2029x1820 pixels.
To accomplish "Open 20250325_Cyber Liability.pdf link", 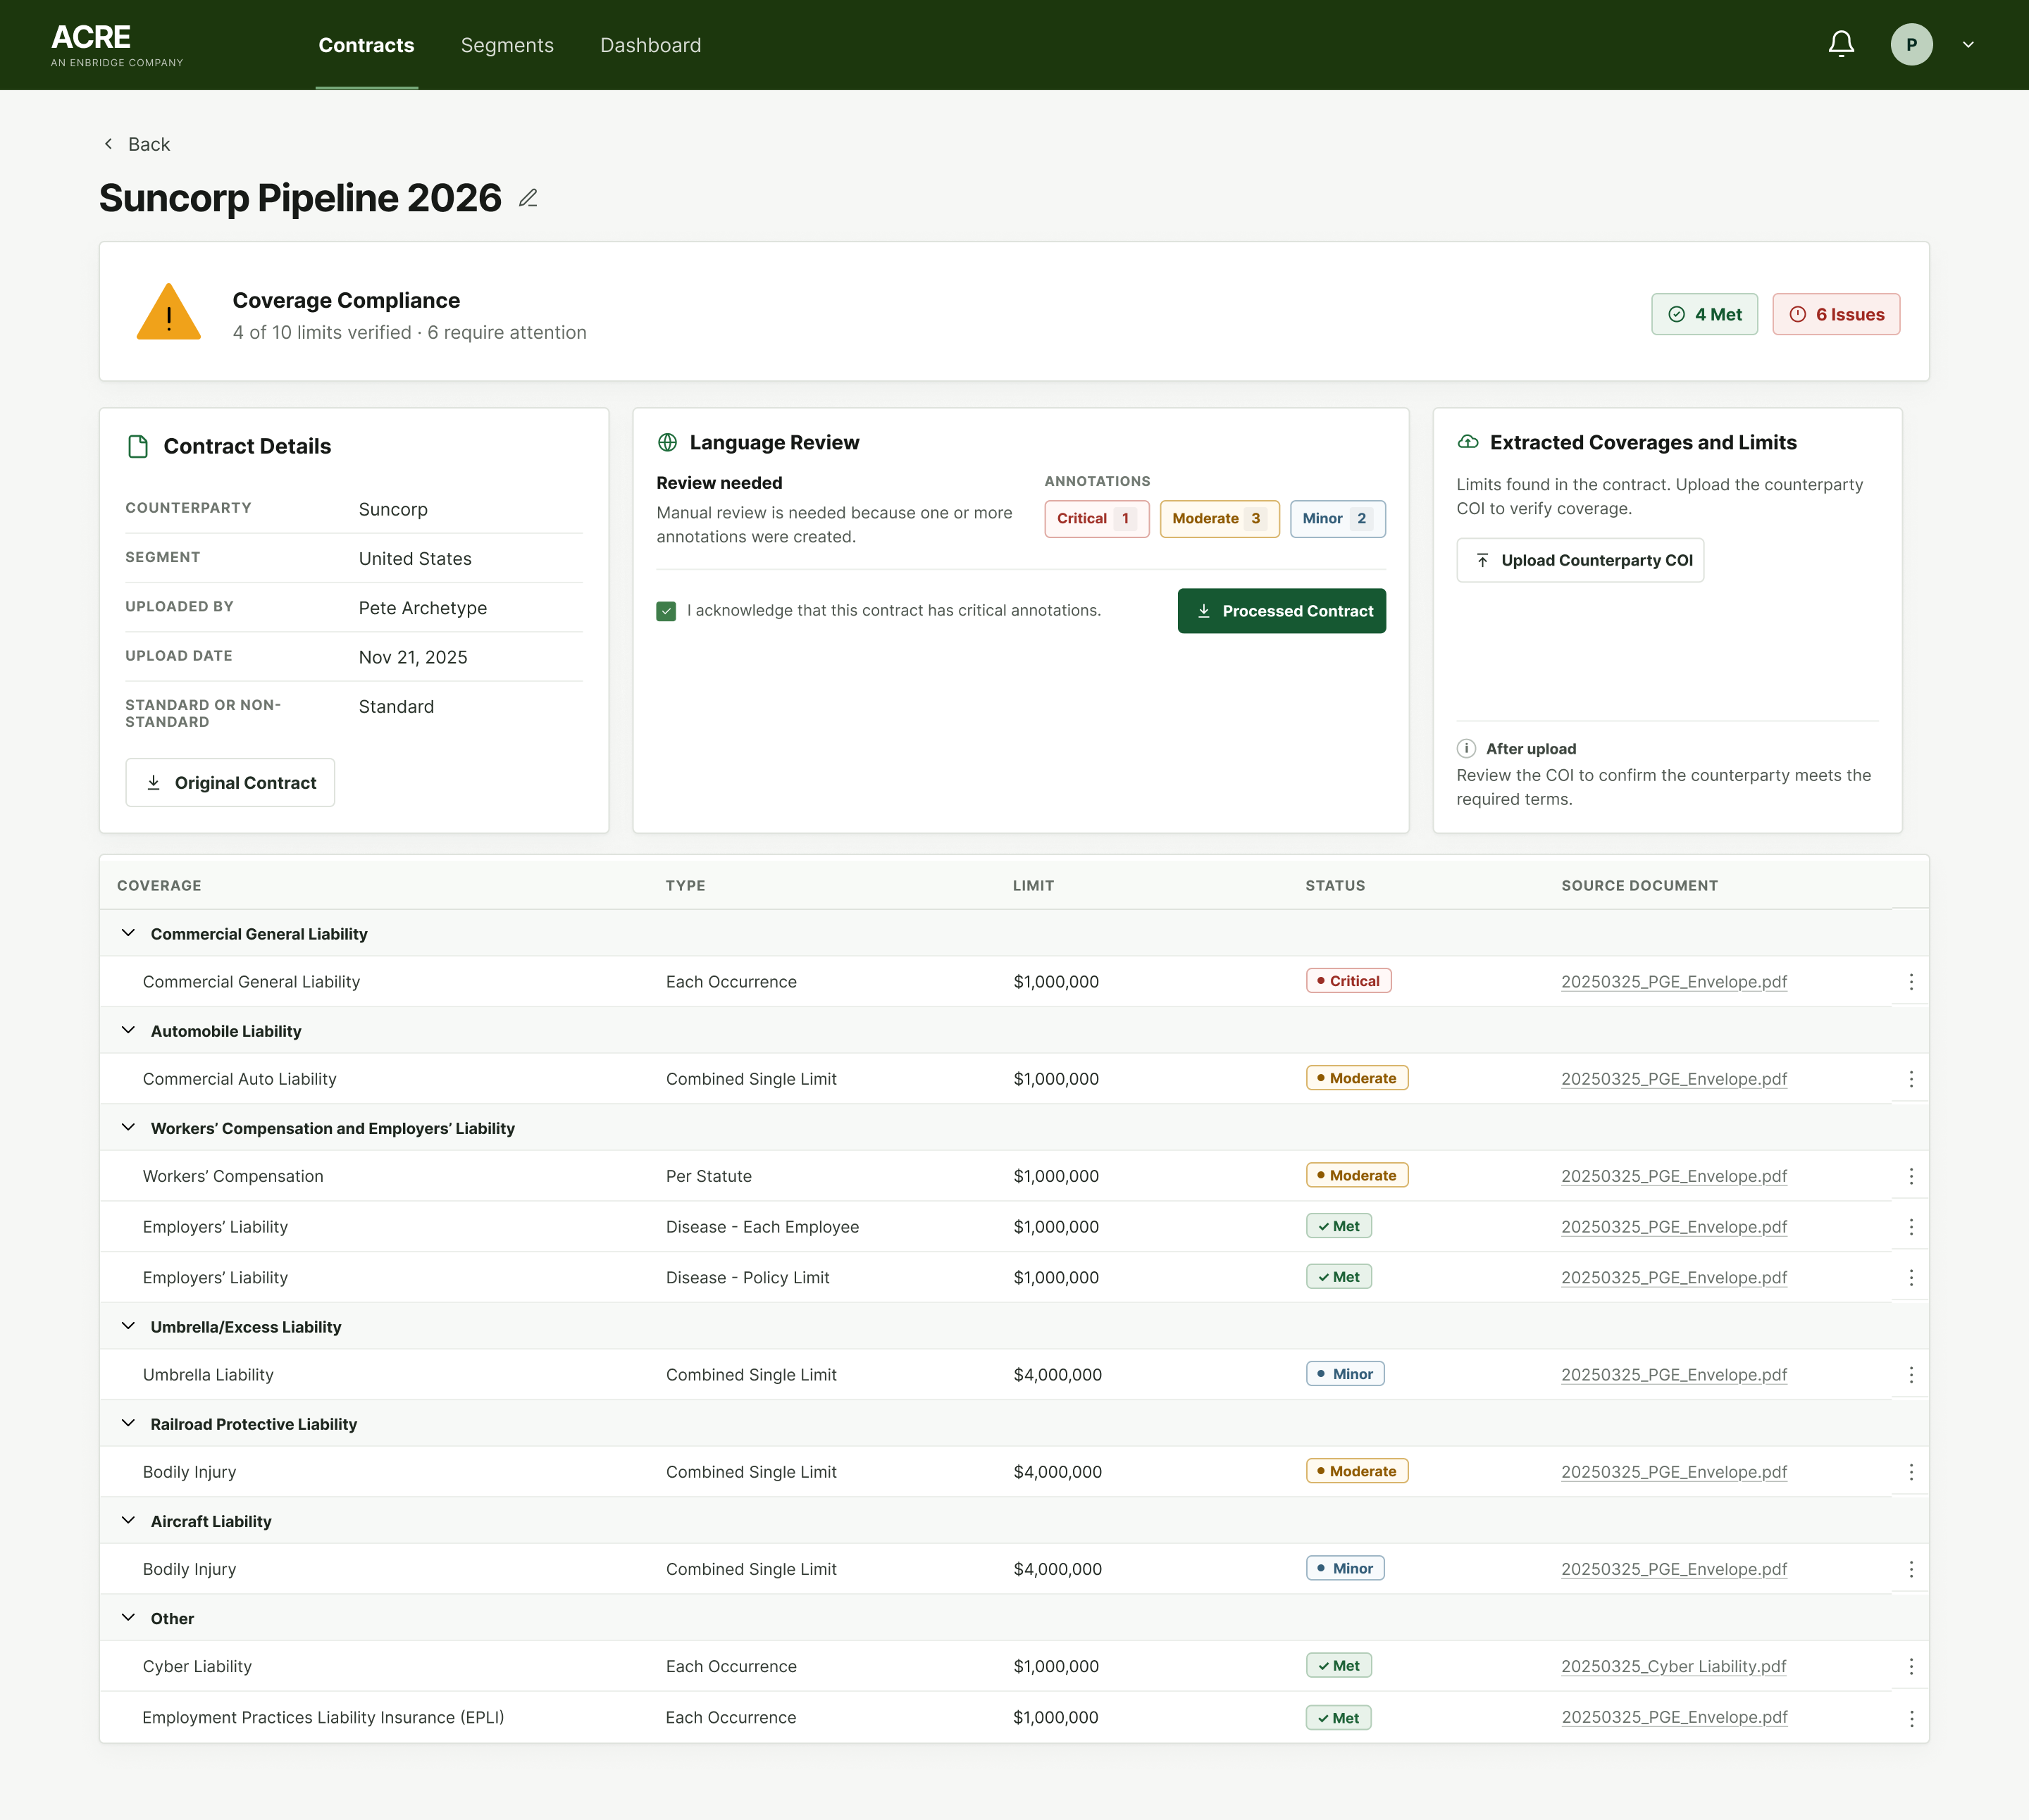I will pyautogui.click(x=1674, y=1666).
